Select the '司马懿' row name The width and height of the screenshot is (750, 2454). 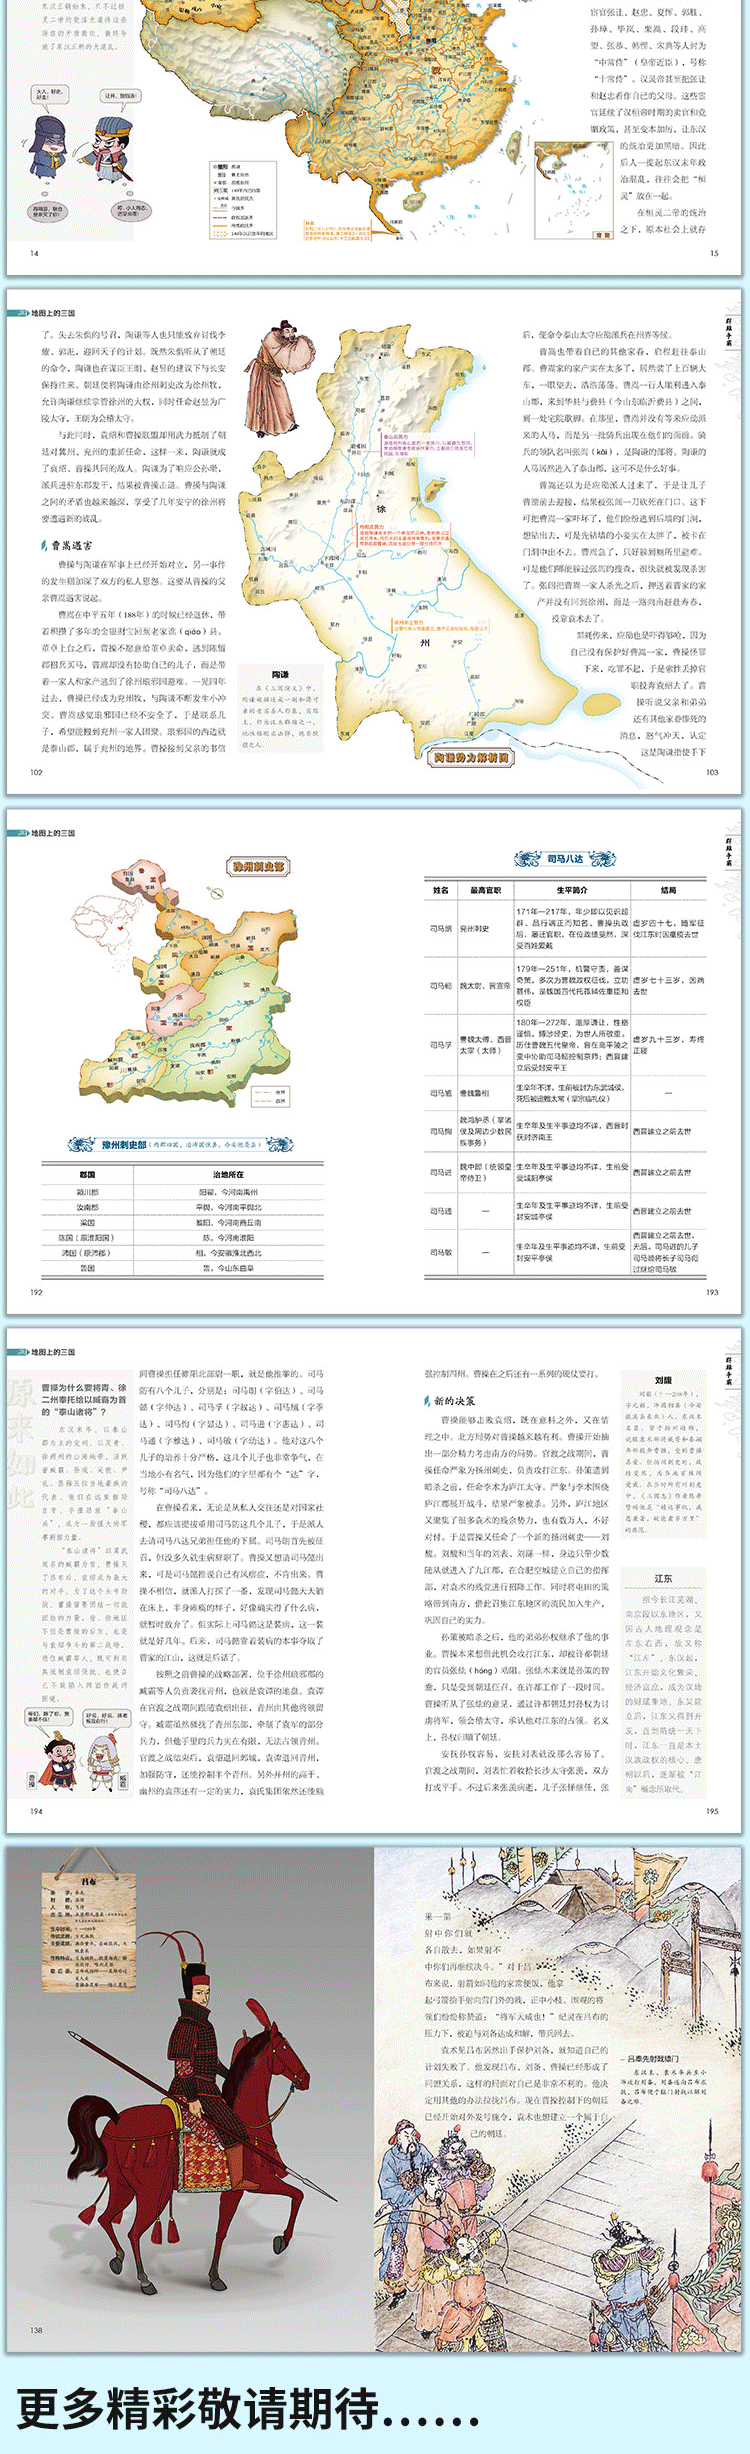[441, 986]
